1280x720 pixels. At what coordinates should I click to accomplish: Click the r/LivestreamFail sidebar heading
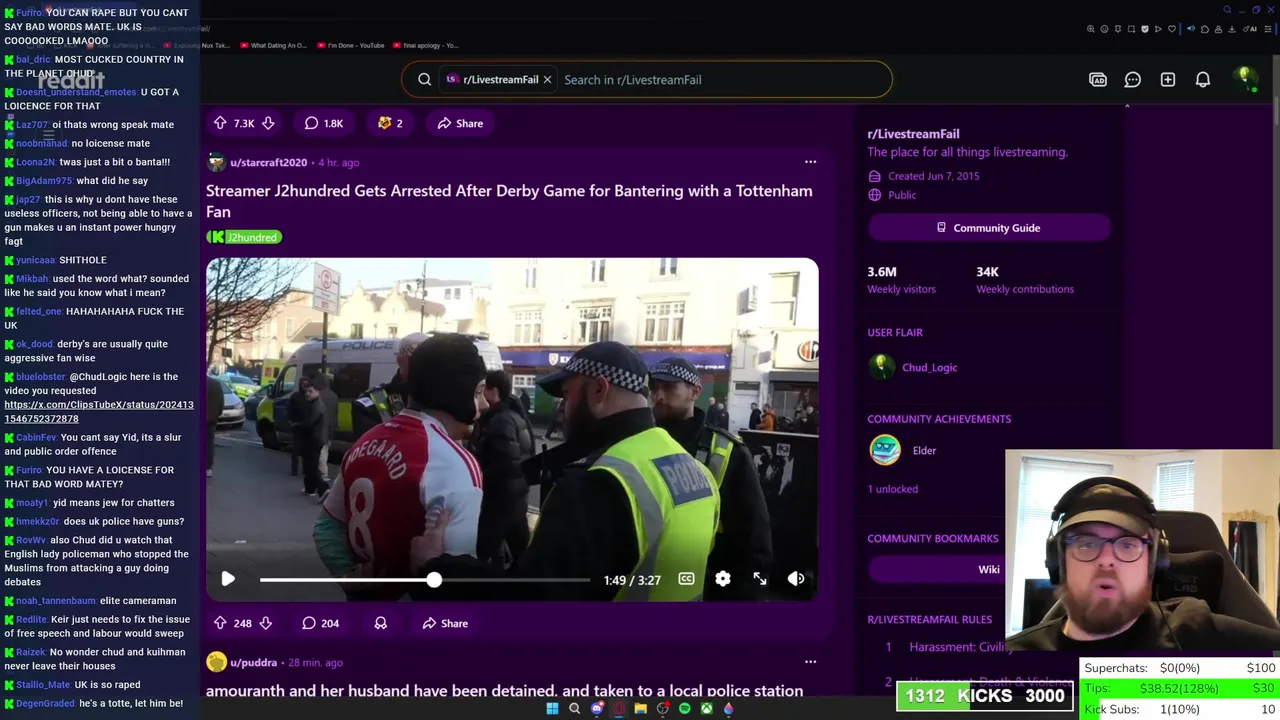(913, 133)
